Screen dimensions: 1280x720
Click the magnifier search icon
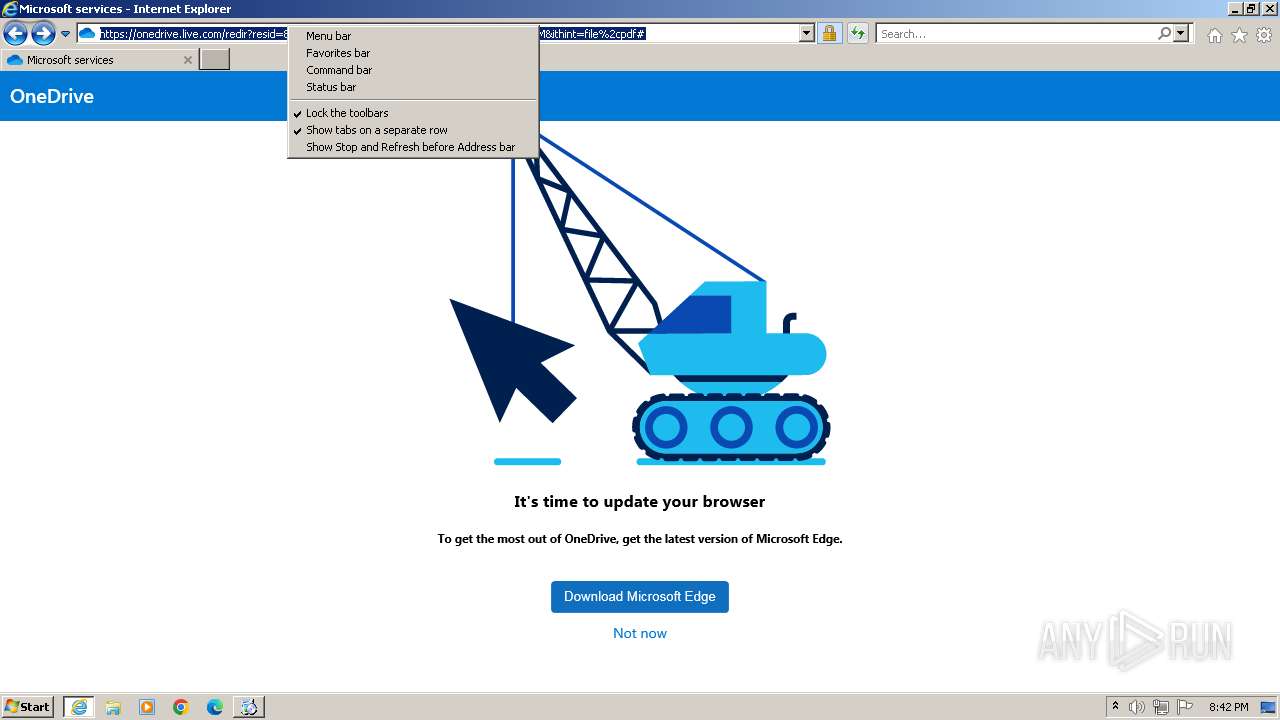1164,33
